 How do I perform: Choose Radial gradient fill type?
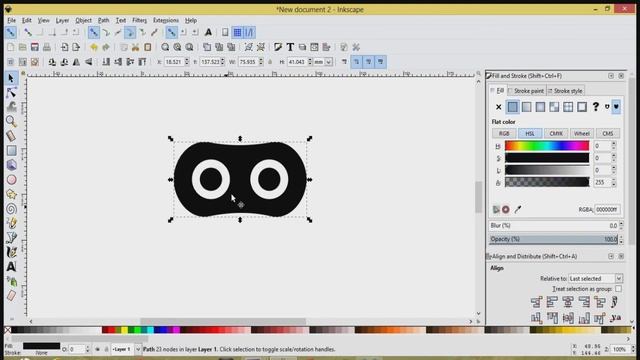[540, 107]
